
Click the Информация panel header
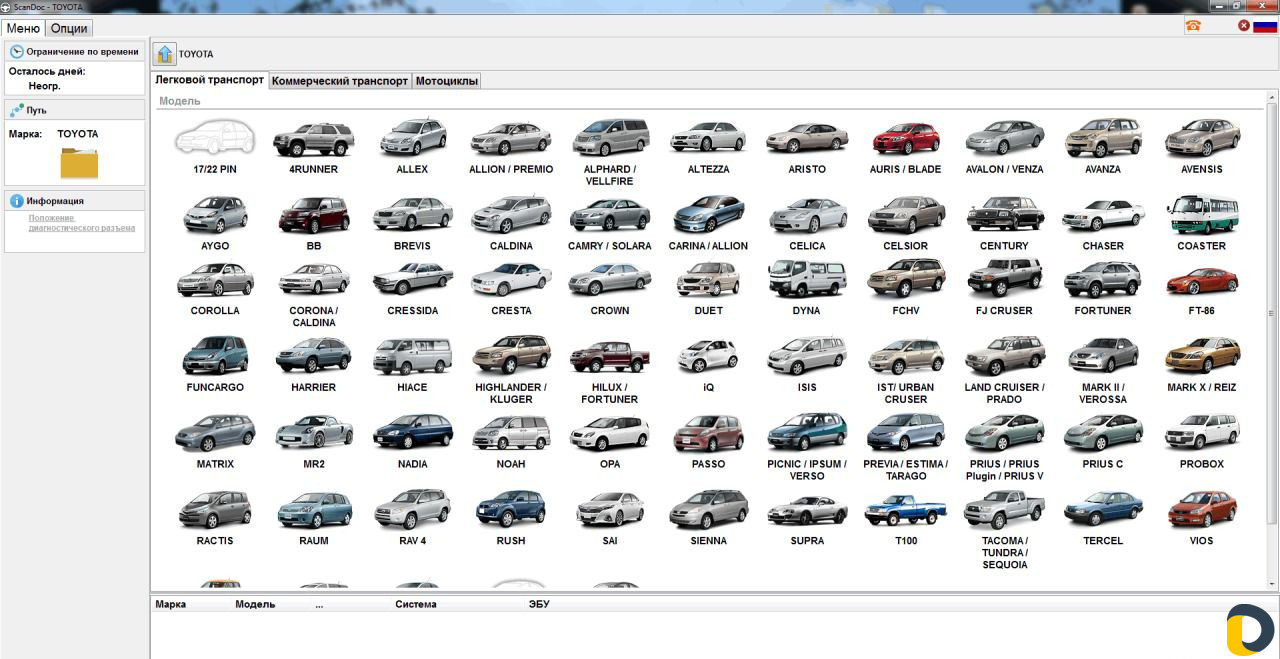coord(75,200)
